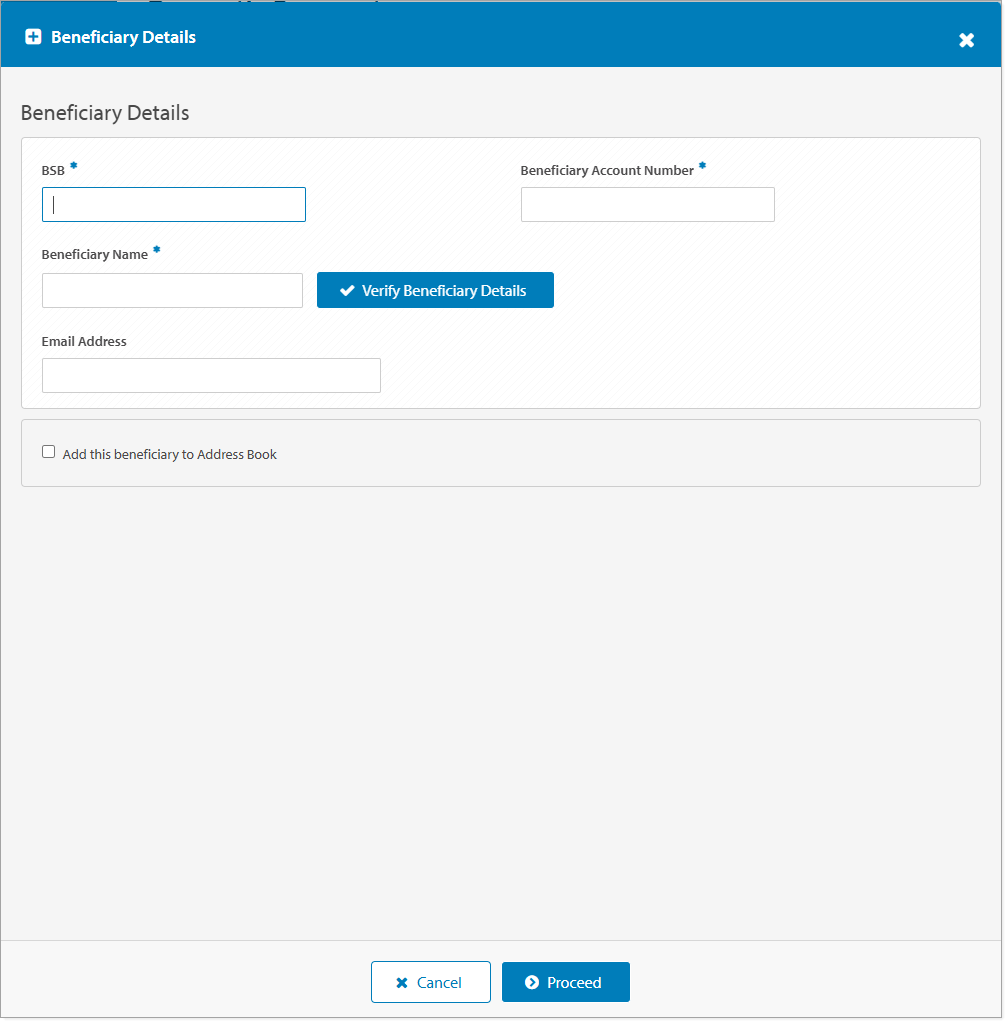The image size is (1008, 1024).
Task: Click the Cancel button
Action: (431, 982)
